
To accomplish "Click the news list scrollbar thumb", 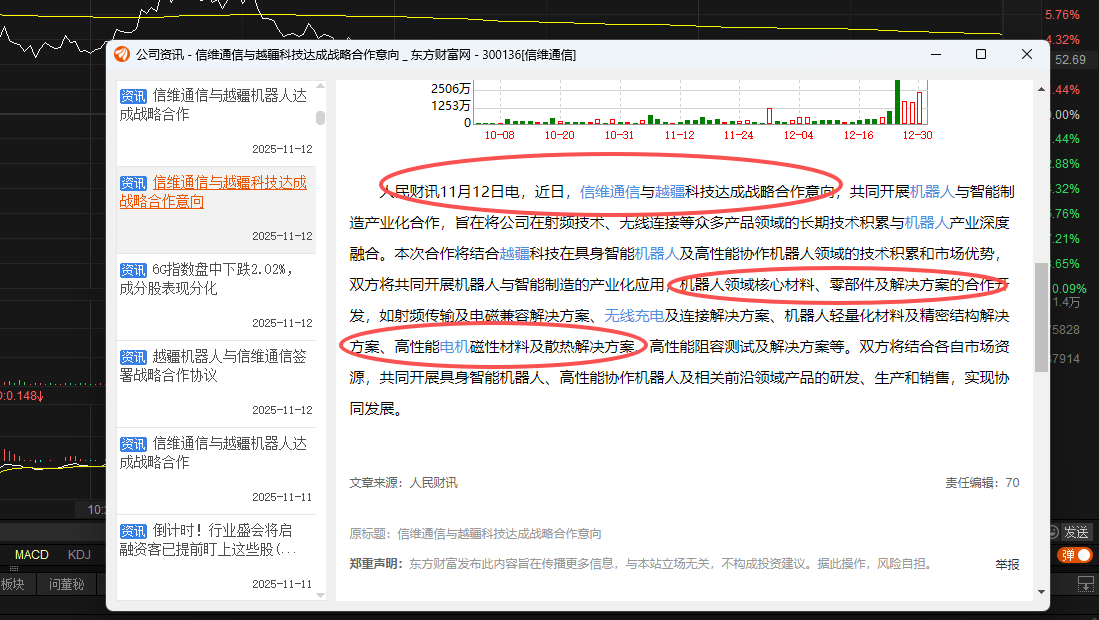I will pyautogui.click(x=320, y=118).
